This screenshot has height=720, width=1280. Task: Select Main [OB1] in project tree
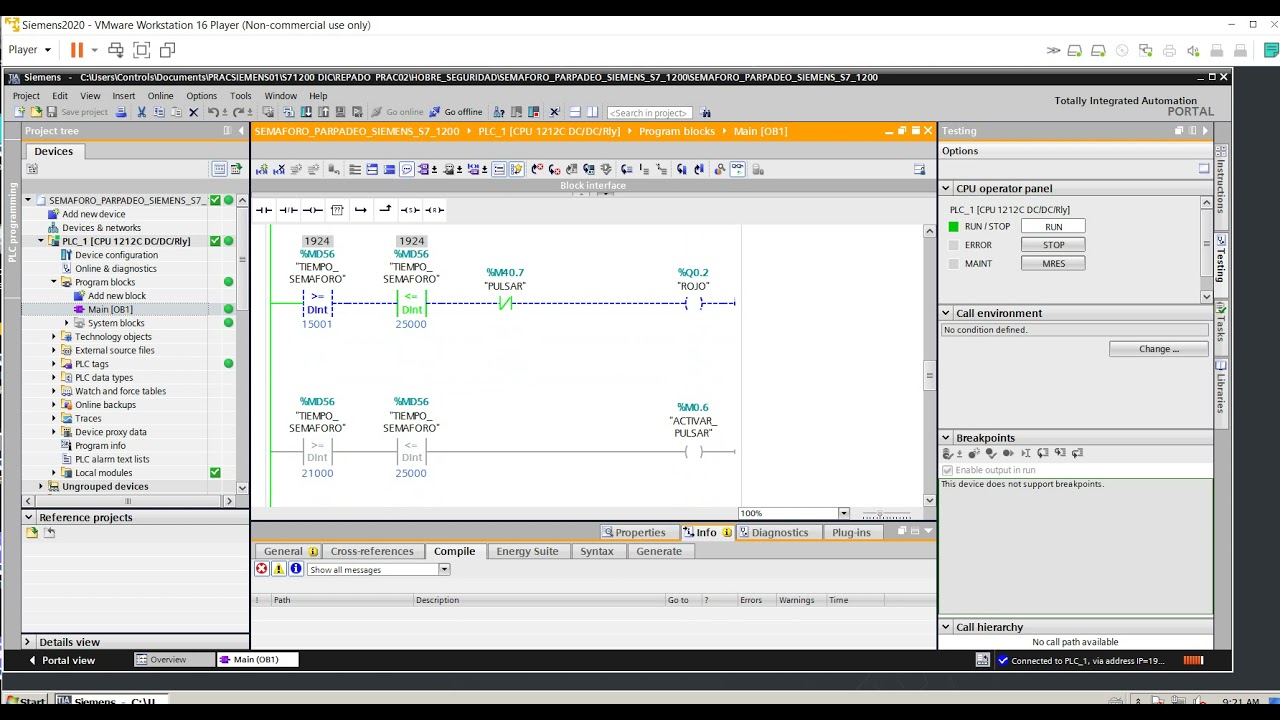coord(109,310)
